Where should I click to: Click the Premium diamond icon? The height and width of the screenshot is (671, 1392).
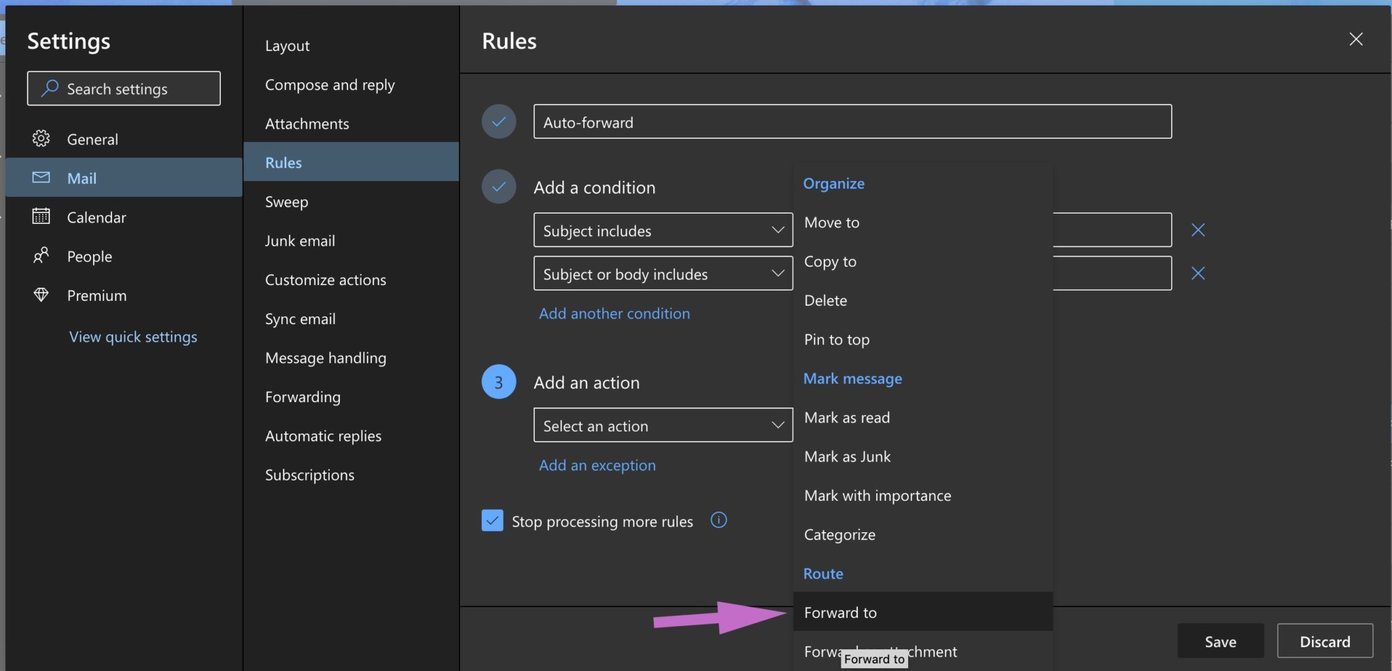(41, 295)
